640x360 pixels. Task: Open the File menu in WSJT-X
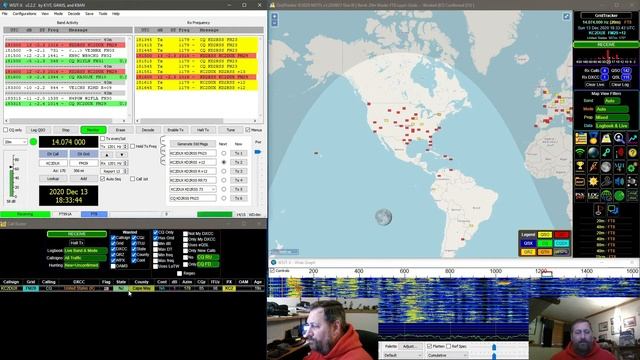(x=5, y=13)
